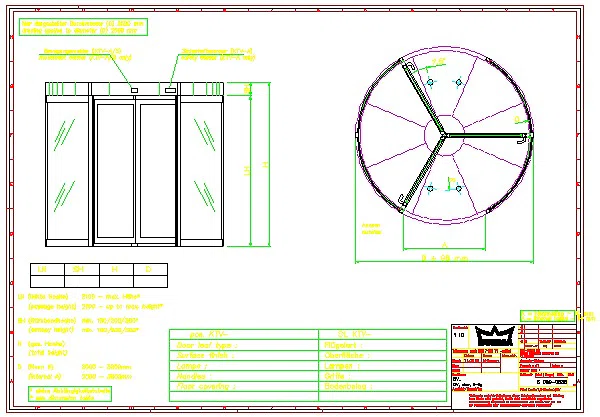The image size is (600, 417).
Task: Click the "Handles :" row label
Action: point(194,376)
